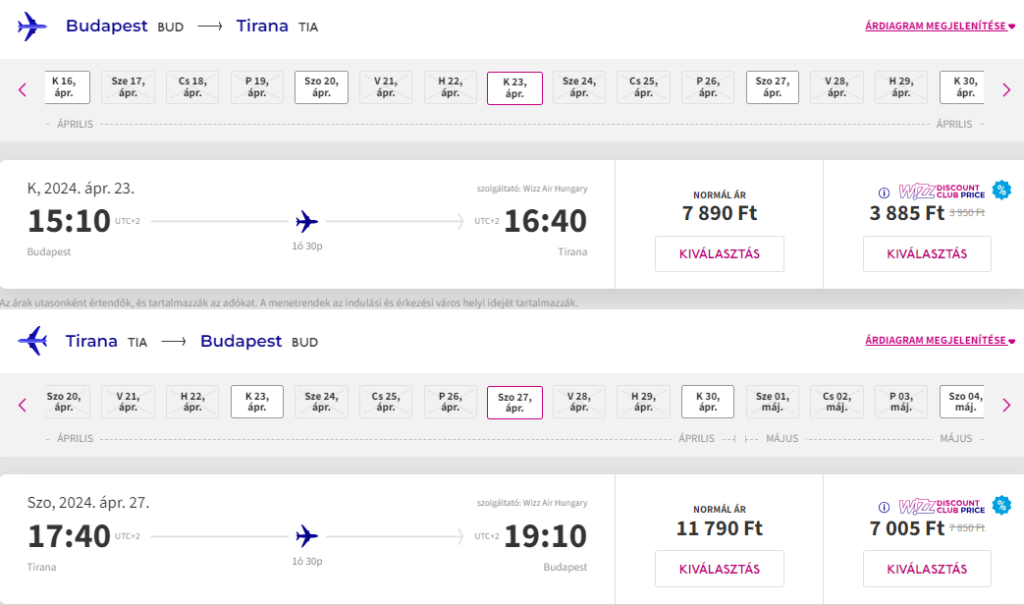
Task: Select outbound date Szo 27, ápr.
Action: click(773, 88)
